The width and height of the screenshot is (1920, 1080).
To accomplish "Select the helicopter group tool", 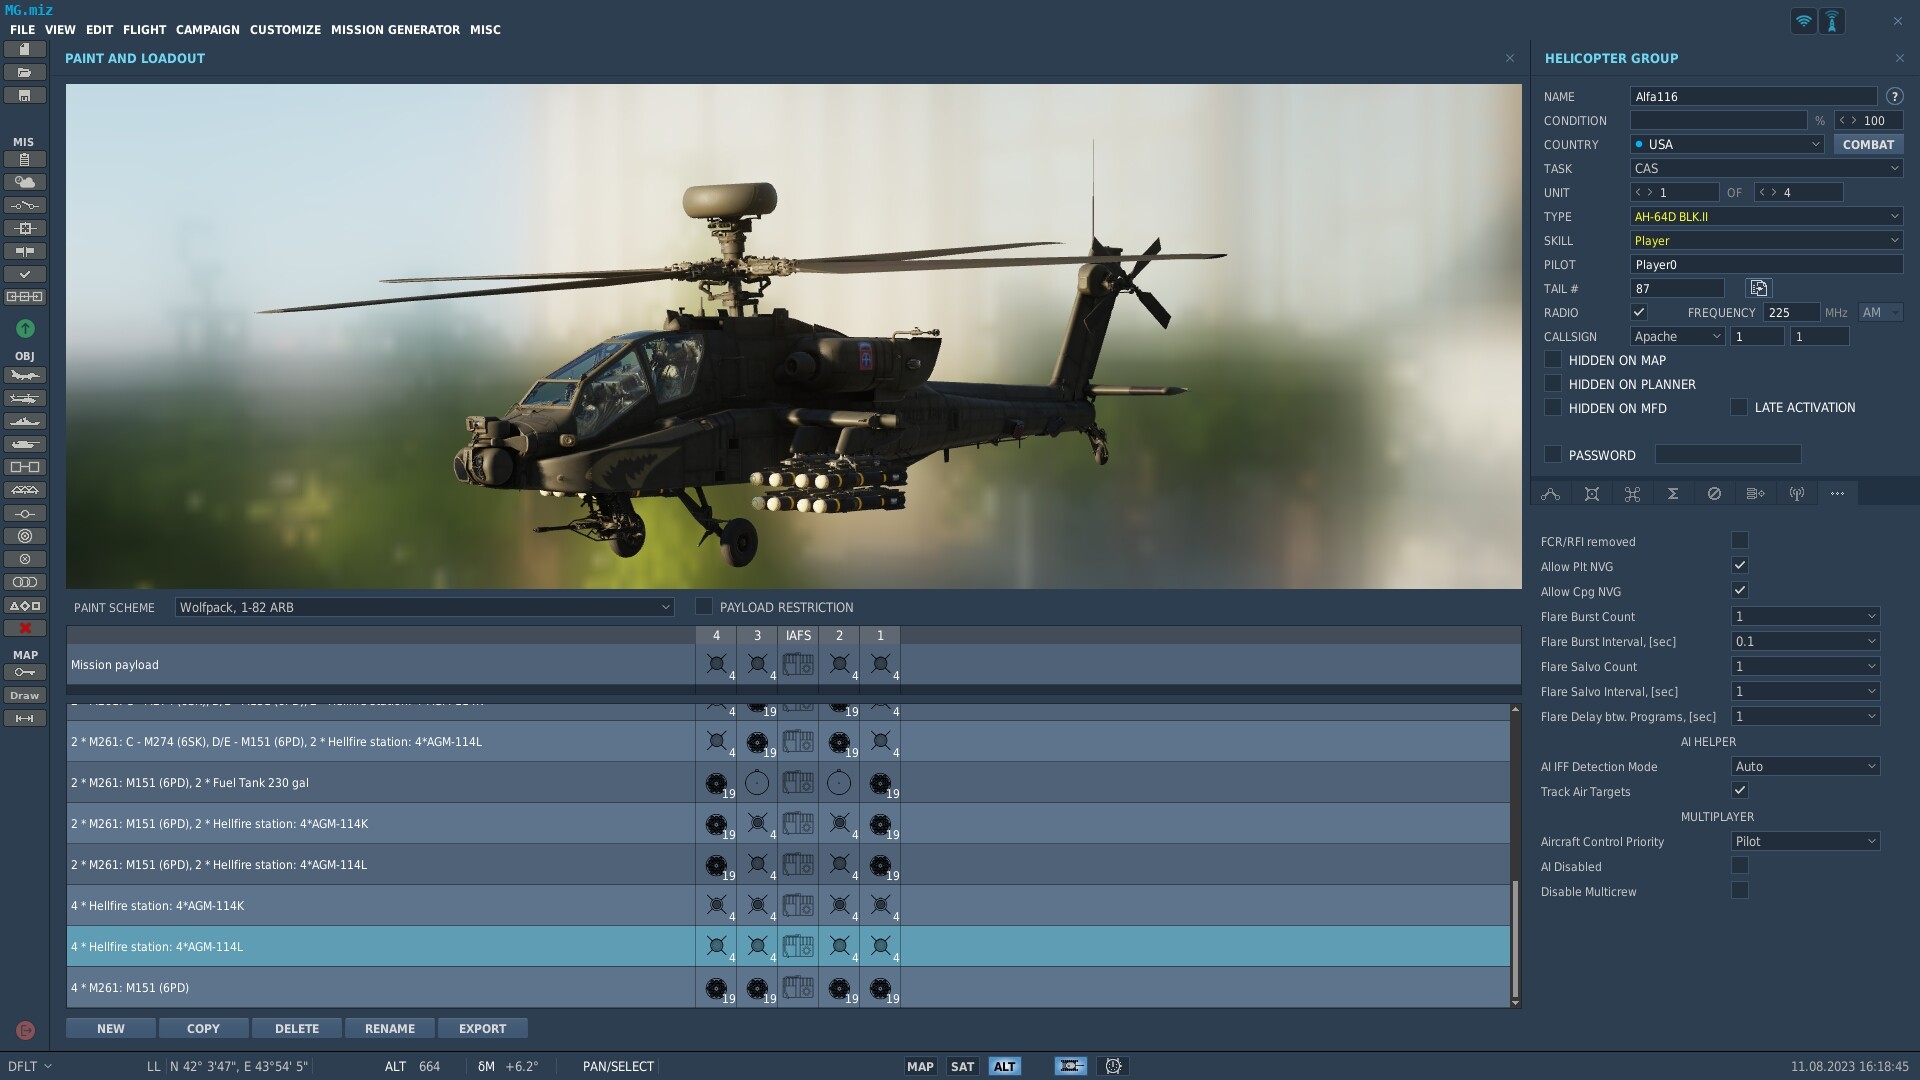I will pyautogui.click(x=25, y=398).
